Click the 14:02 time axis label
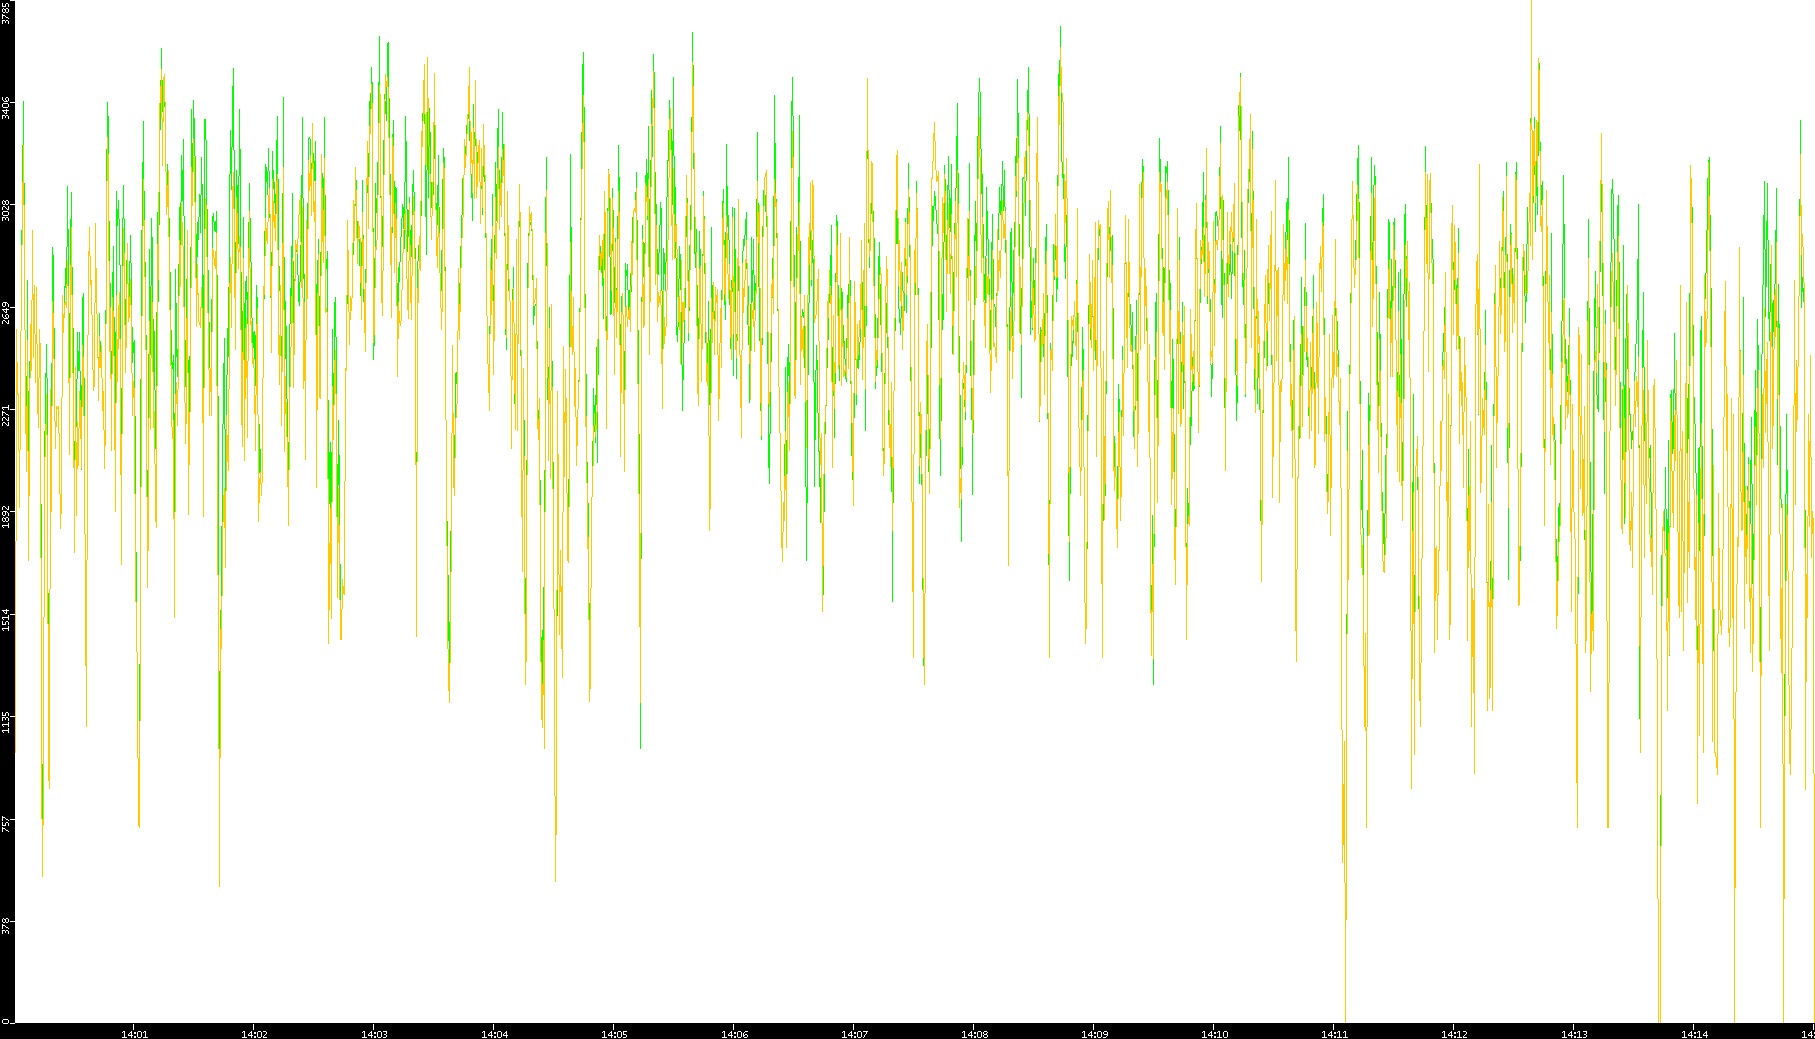This screenshot has width=1815, height=1039. (x=254, y=1034)
